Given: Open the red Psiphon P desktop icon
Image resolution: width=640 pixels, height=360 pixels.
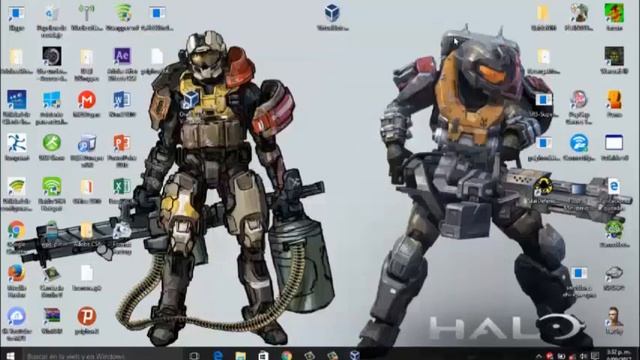Looking at the screenshot, I should [87, 316].
